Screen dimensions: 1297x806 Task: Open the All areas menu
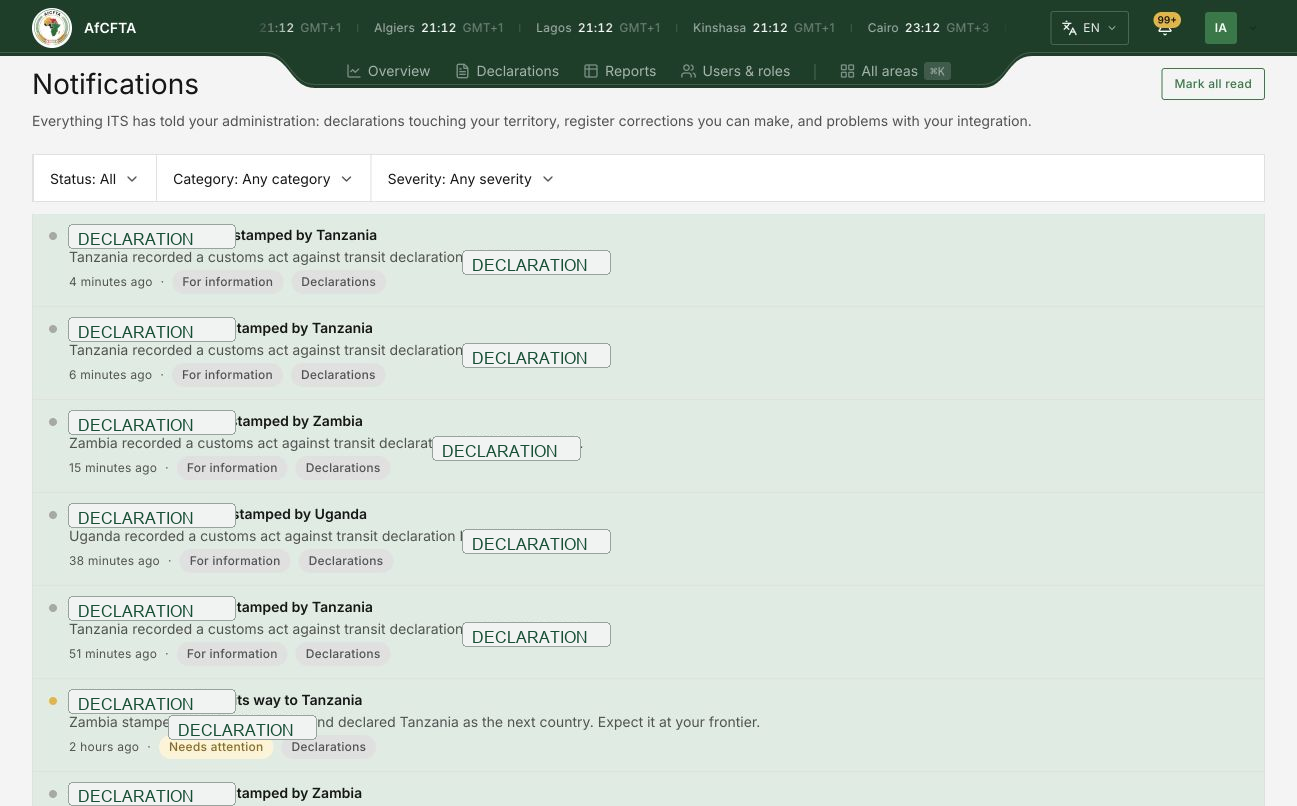coord(895,71)
